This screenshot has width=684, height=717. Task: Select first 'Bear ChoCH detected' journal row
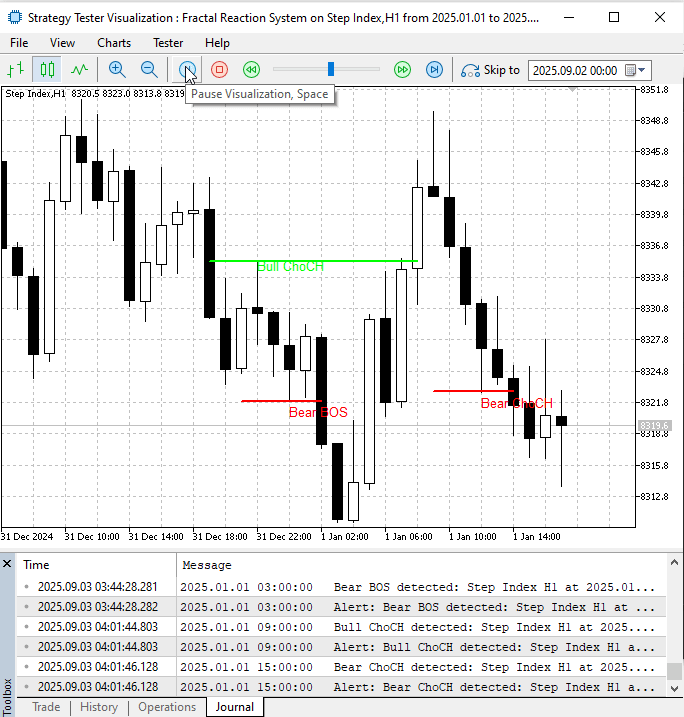[341, 667]
